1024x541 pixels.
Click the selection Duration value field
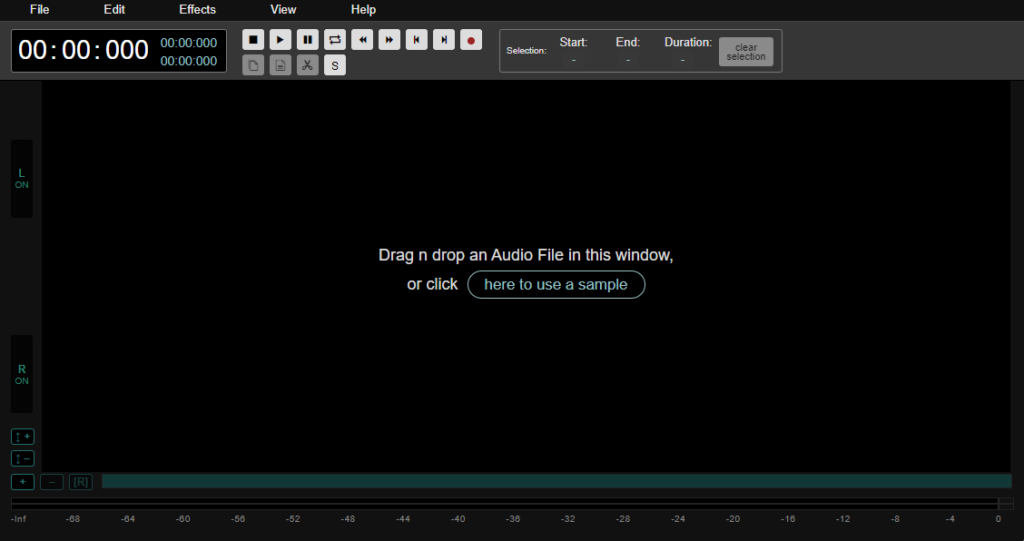(682, 60)
